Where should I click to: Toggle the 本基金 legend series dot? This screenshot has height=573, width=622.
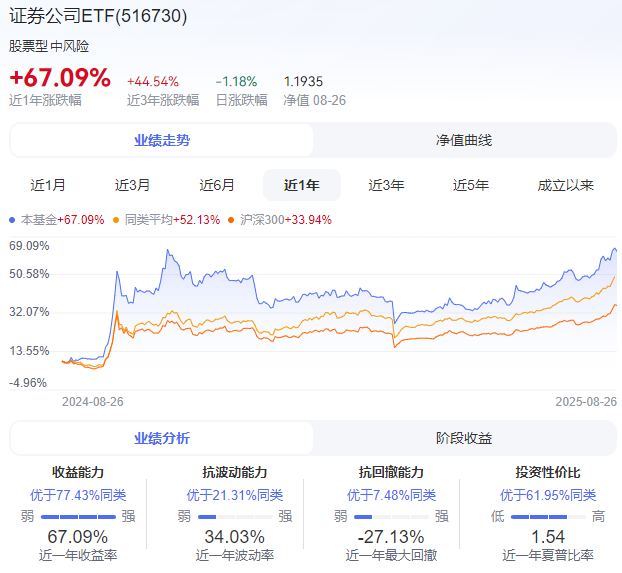tap(13, 220)
